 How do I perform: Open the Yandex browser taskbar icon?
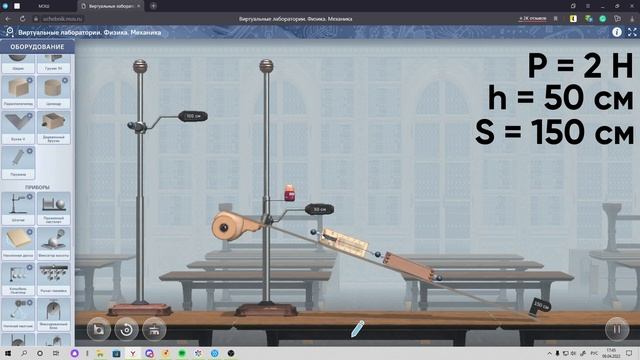click(133, 353)
